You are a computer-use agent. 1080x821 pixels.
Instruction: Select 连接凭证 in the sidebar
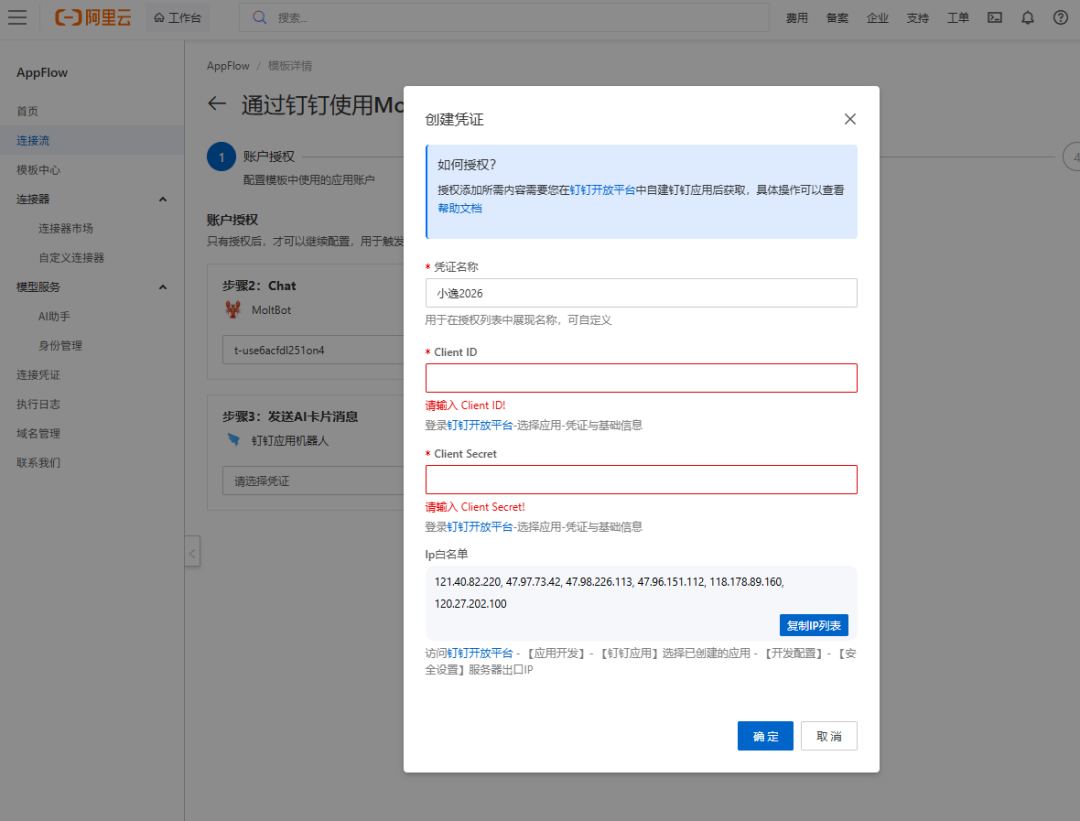click(x=38, y=375)
